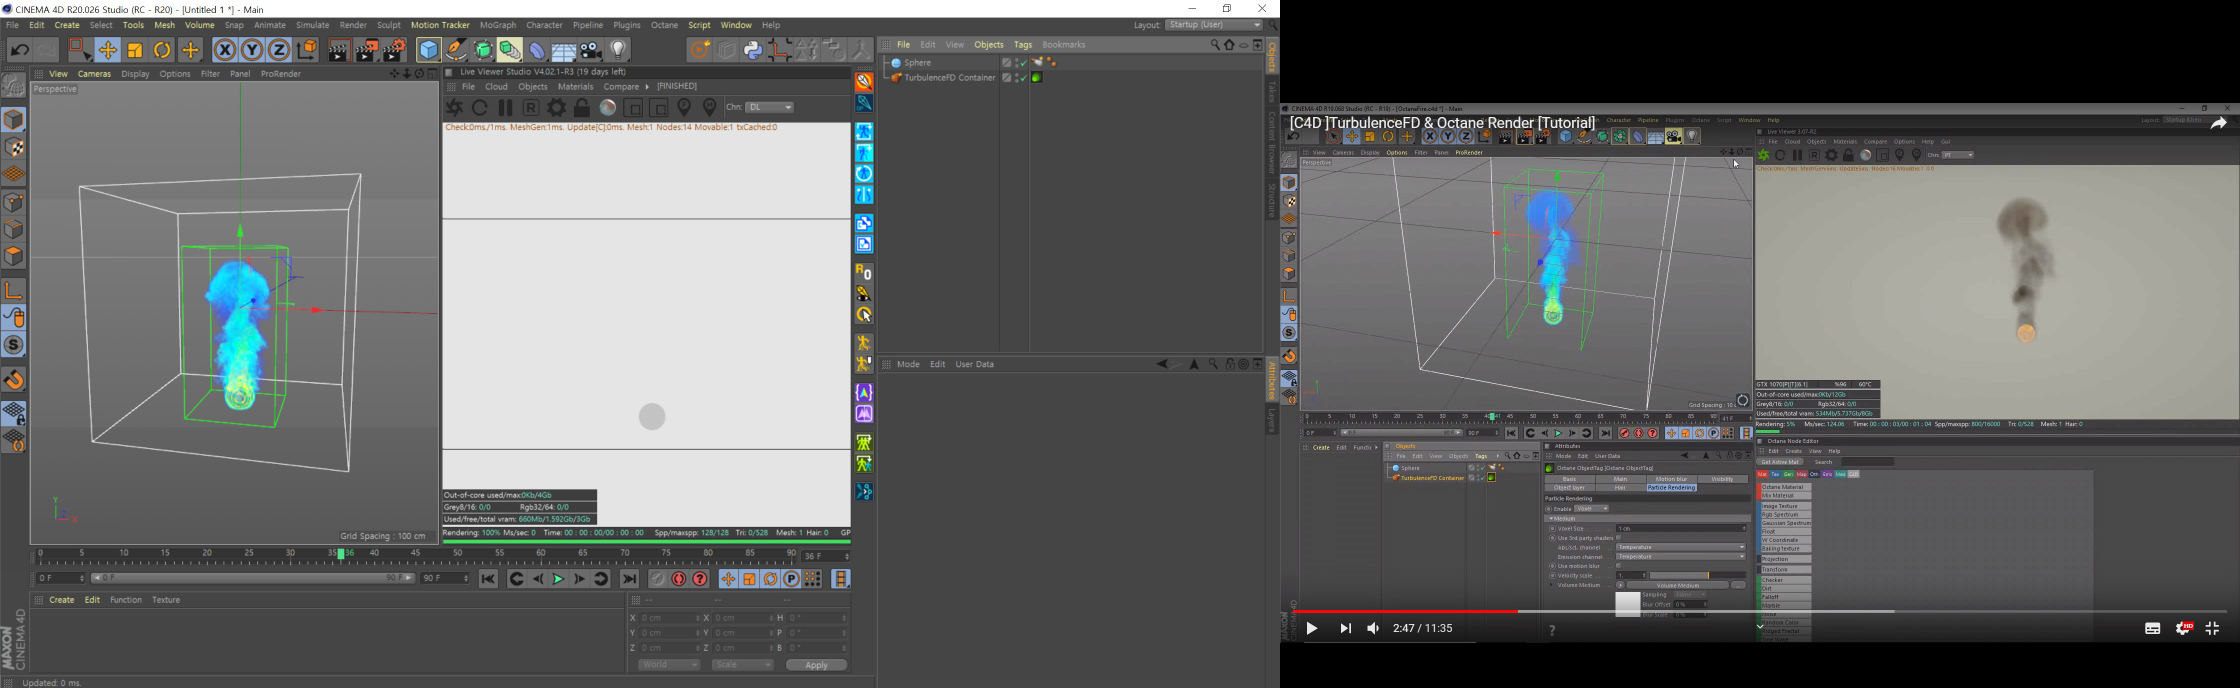Toggle the Y axis lock
The height and width of the screenshot is (688, 2240).
click(x=252, y=50)
